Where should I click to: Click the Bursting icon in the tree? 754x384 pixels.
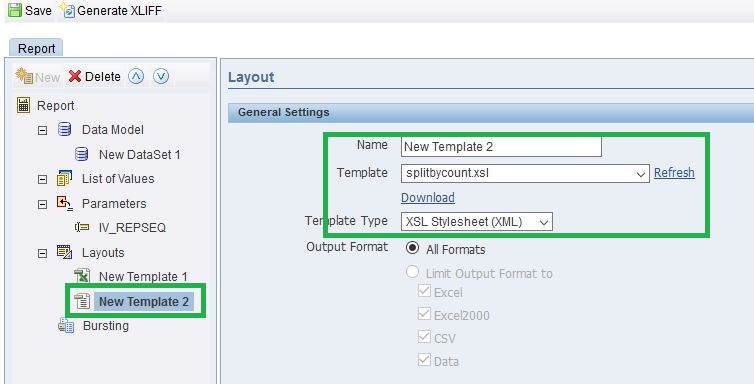(66, 325)
